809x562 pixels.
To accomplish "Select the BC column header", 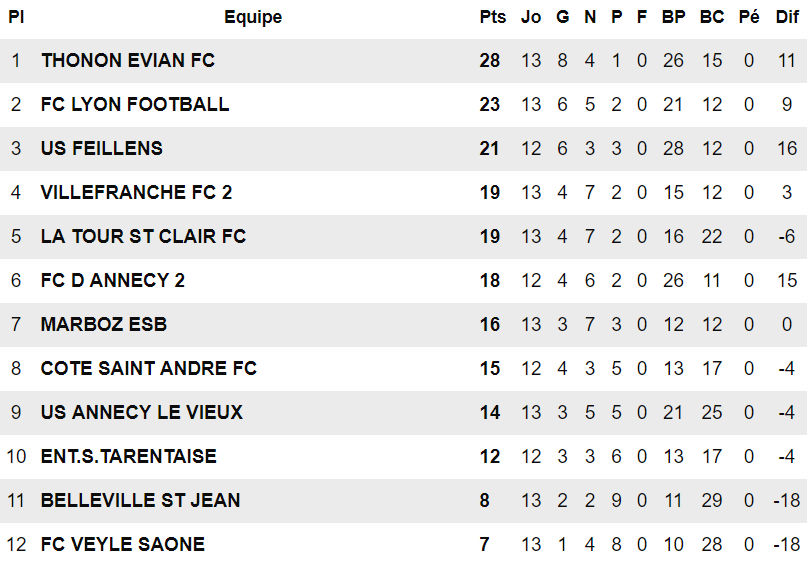I will (712, 17).
